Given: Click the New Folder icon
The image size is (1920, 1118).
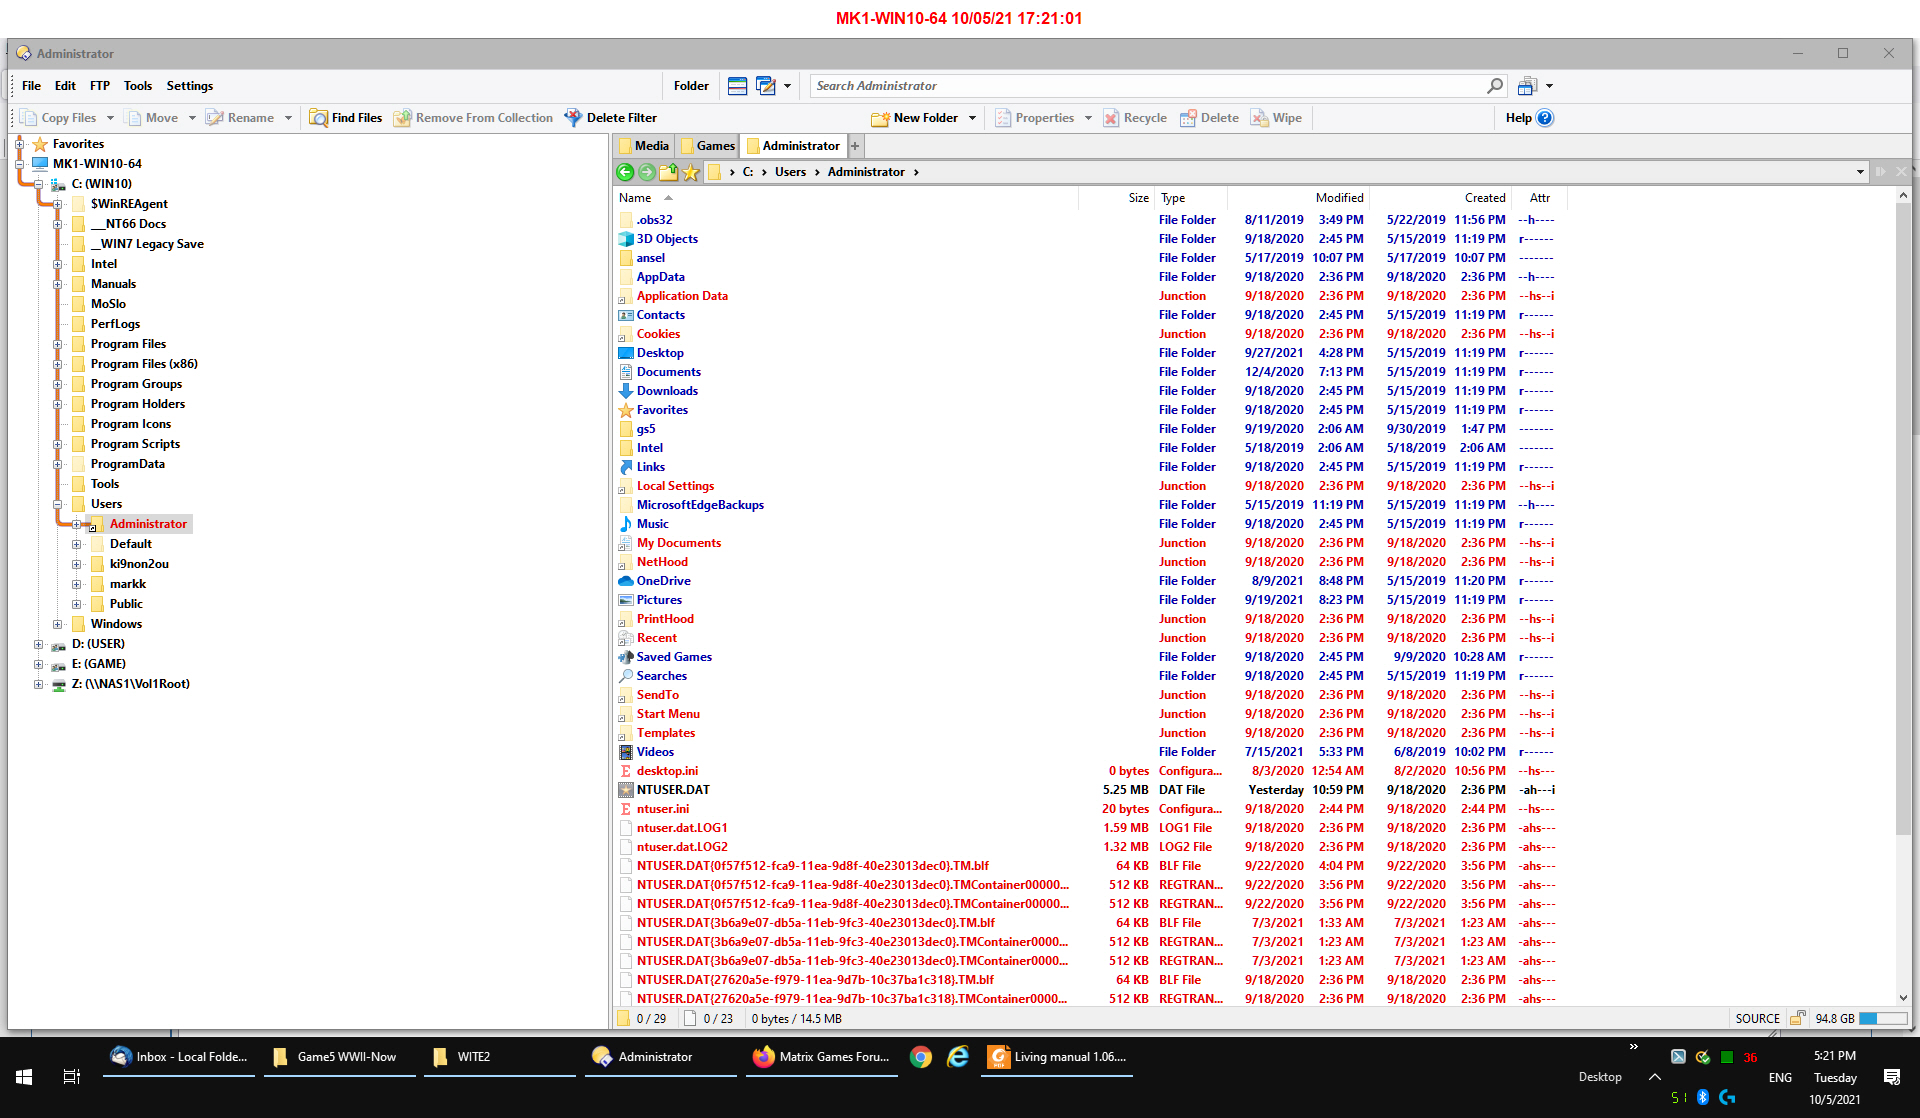Looking at the screenshot, I should [x=880, y=118].
